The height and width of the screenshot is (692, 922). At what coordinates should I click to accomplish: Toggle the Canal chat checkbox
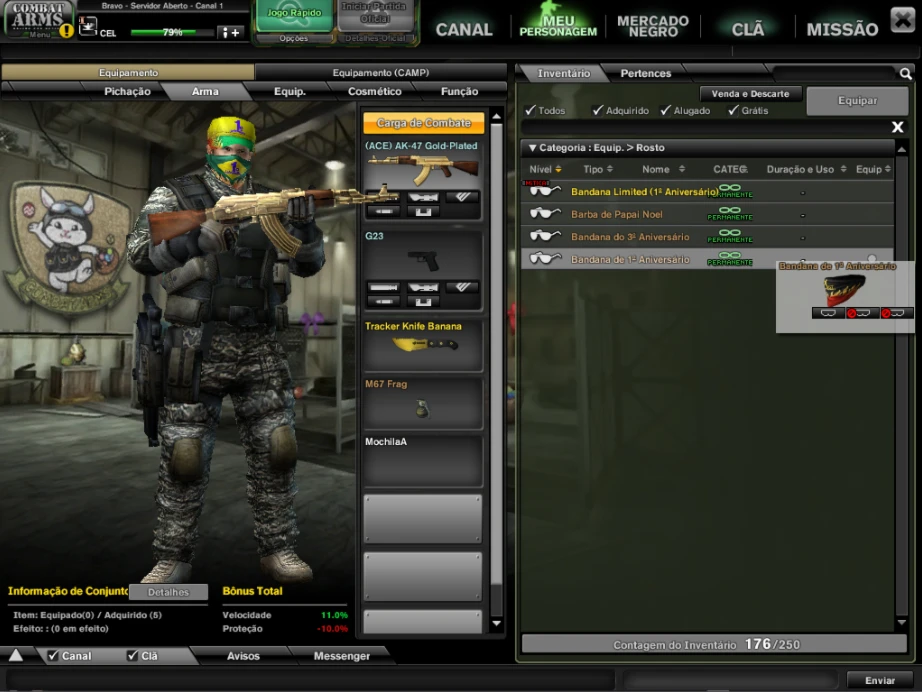(53, 656)
